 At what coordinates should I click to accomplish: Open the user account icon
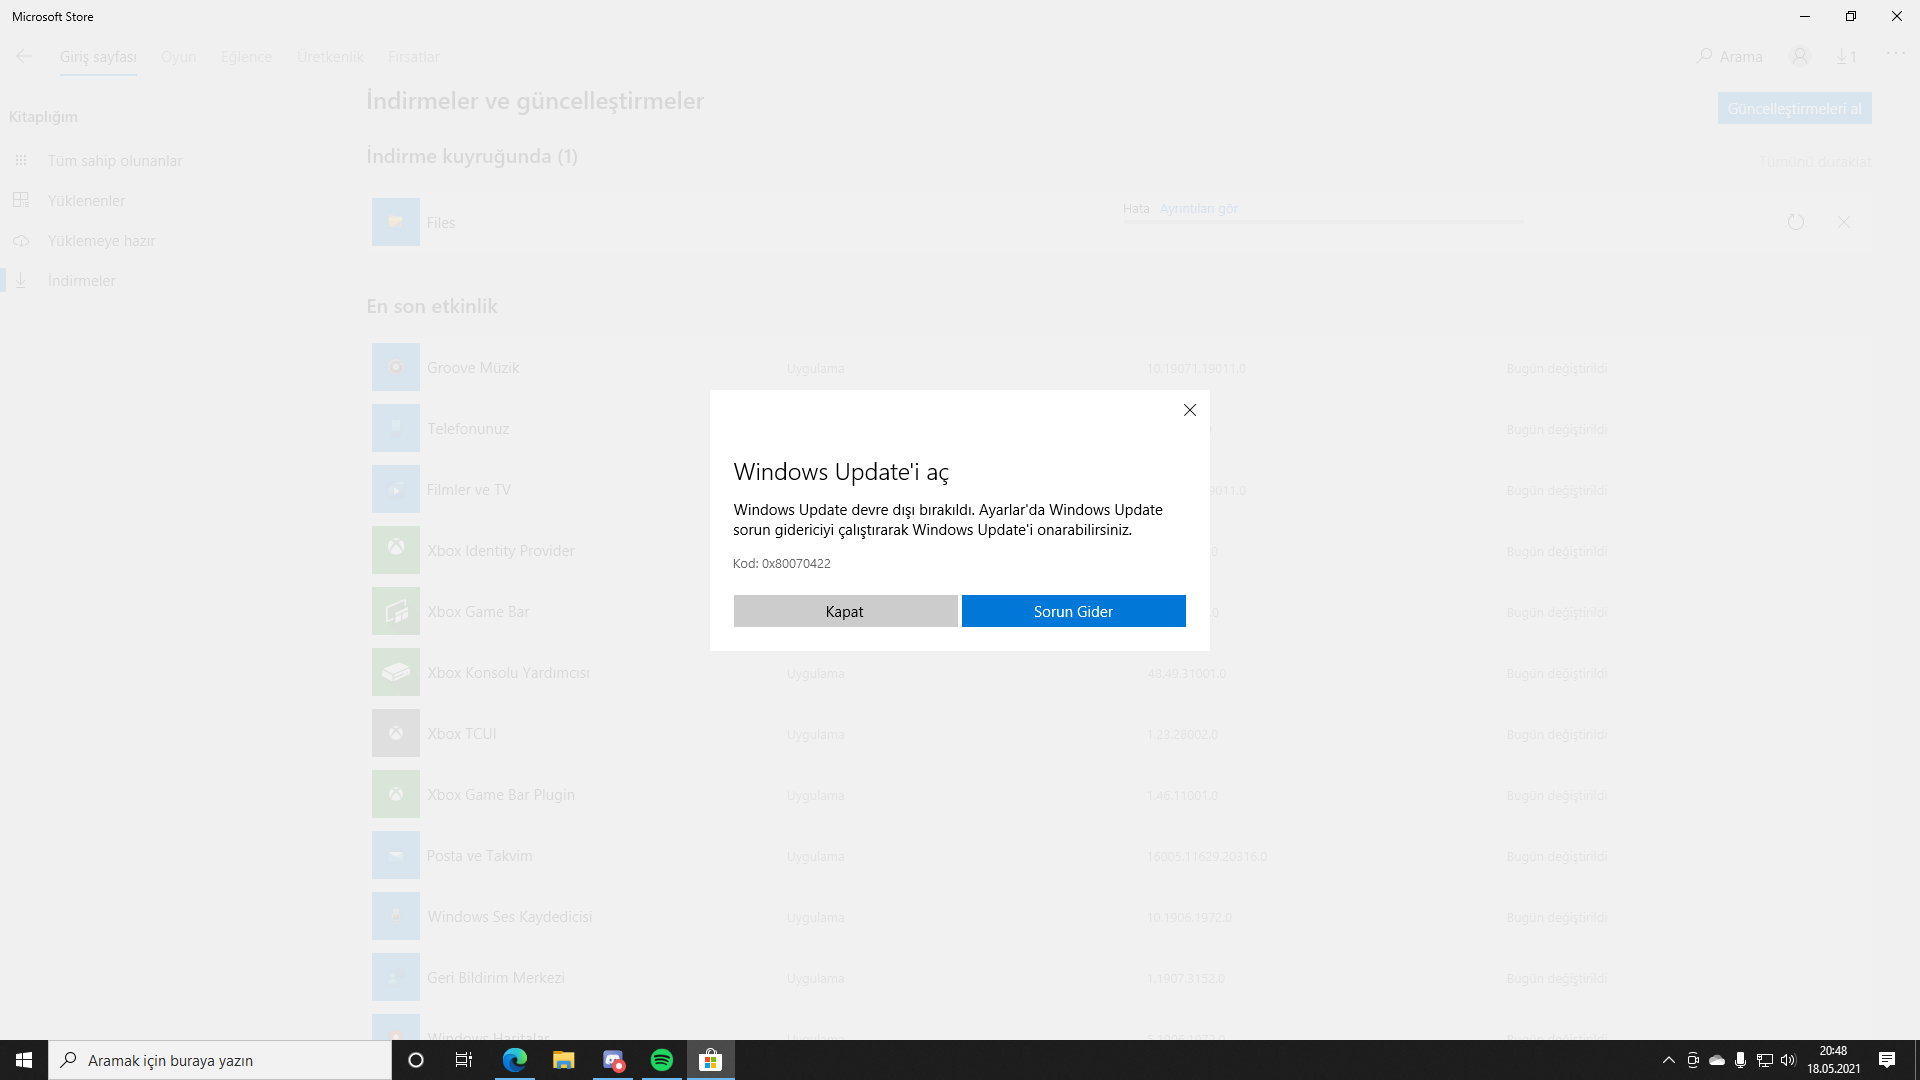1799,57
